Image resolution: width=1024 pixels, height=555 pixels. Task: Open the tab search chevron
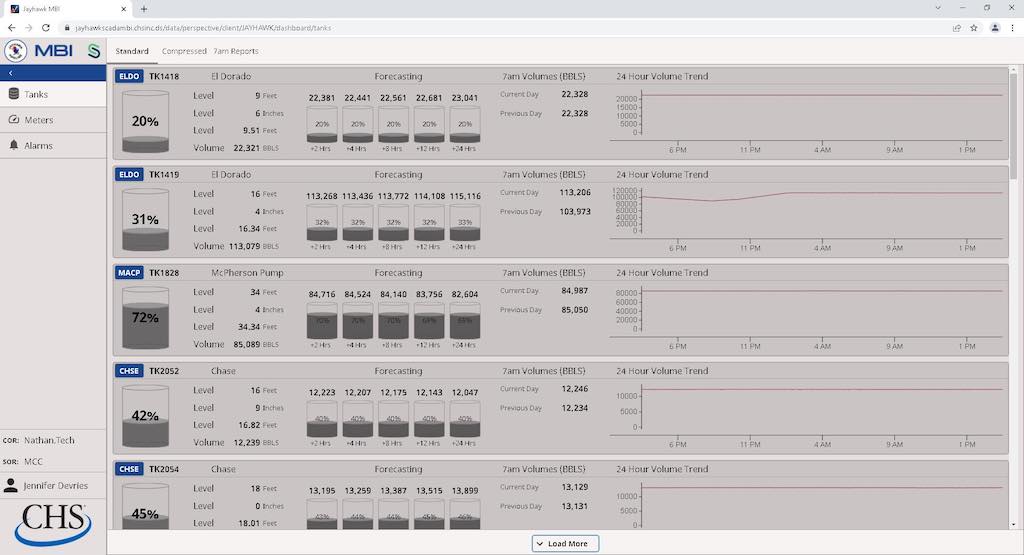(x=938, y=8)
